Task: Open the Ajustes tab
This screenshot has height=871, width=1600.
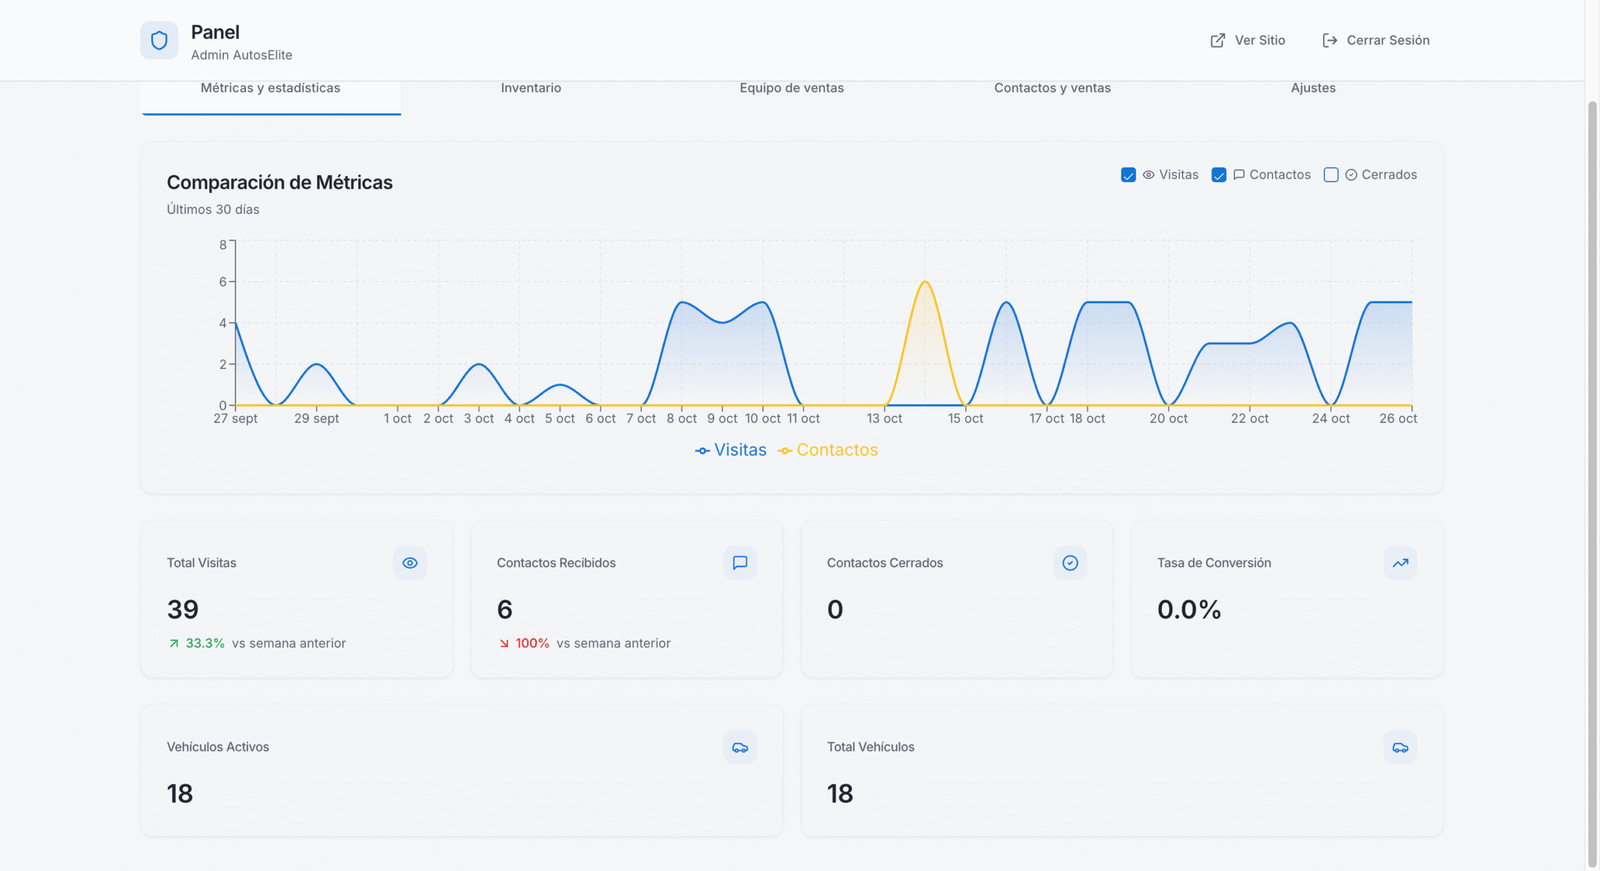Action: click(x=1313, y=88)
